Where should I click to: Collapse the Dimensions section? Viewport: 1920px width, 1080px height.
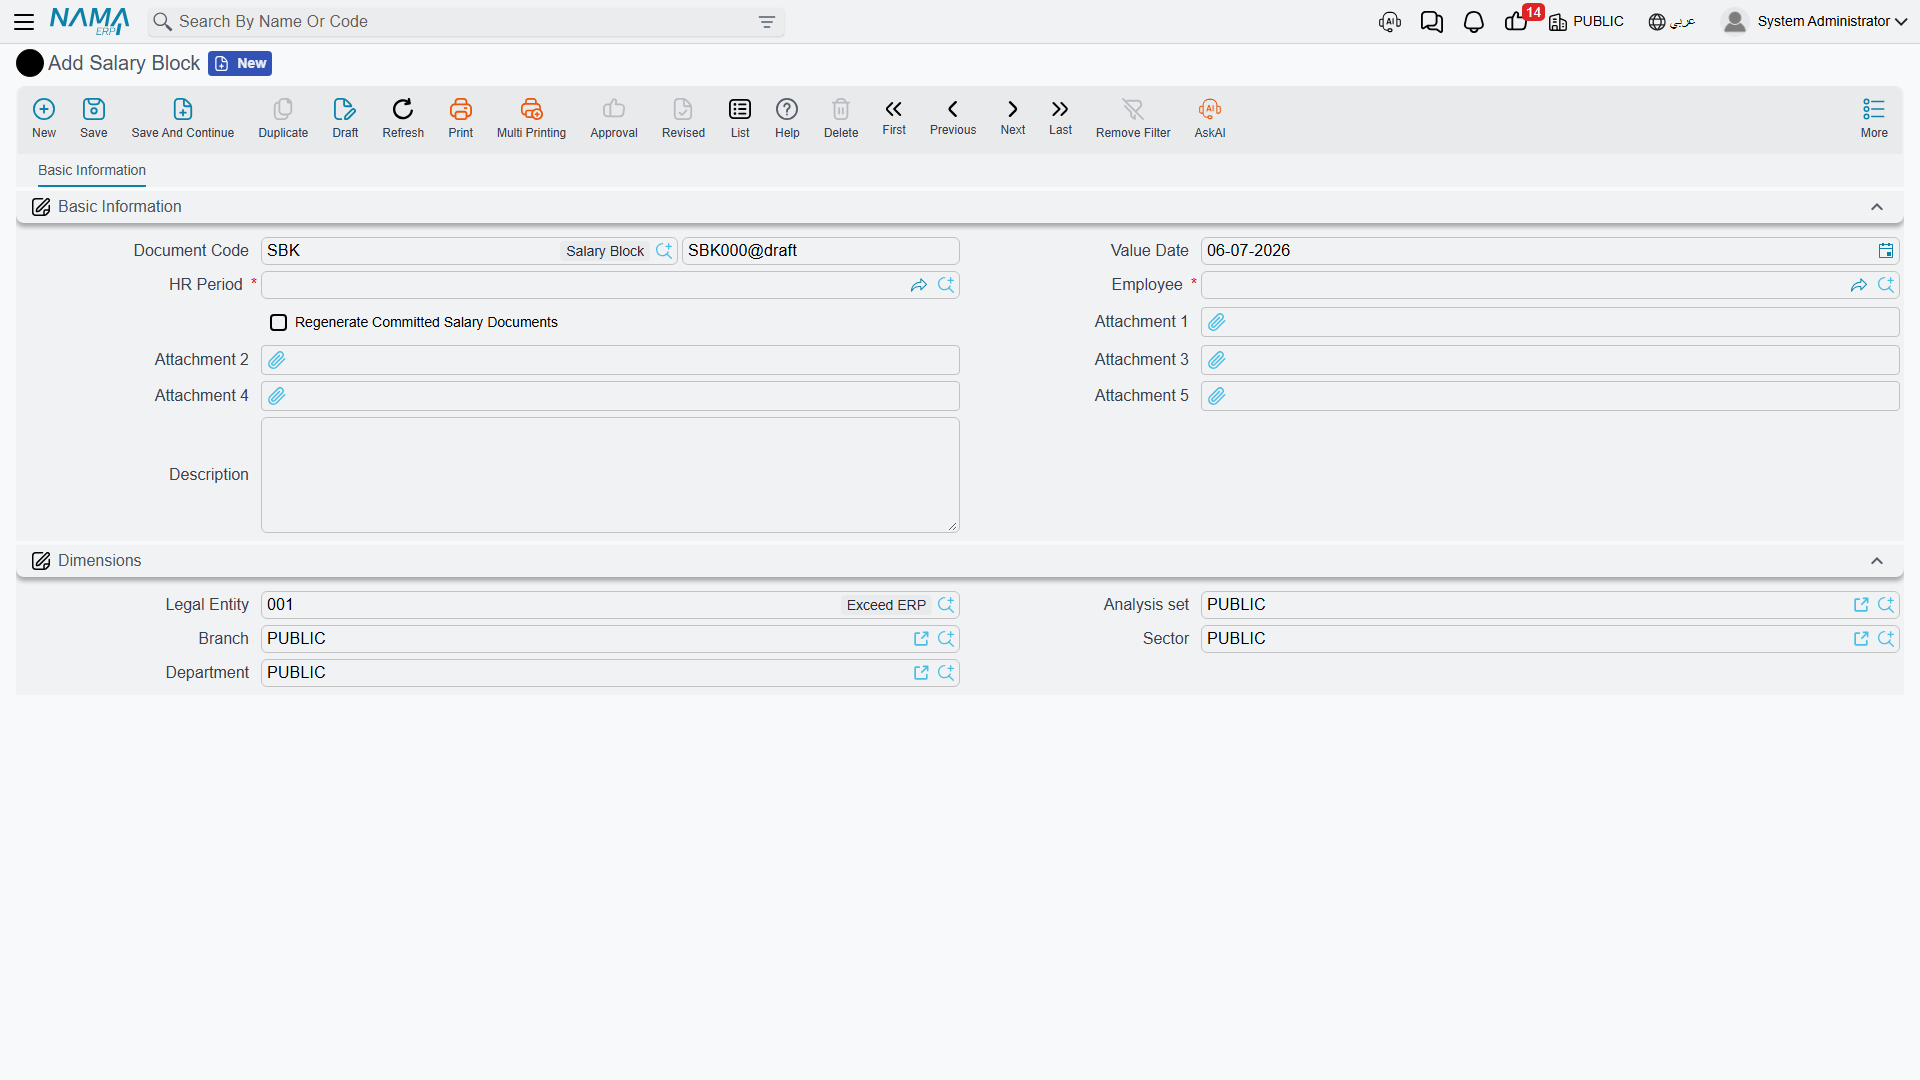point(1877,561)
